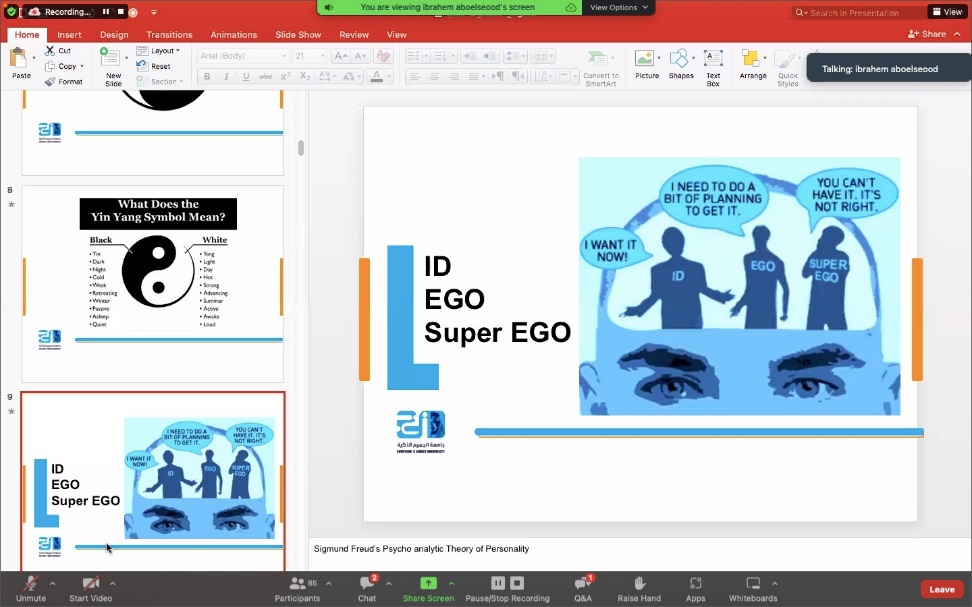
Task: Toggle bold text formatting
Action: point(207,76)
